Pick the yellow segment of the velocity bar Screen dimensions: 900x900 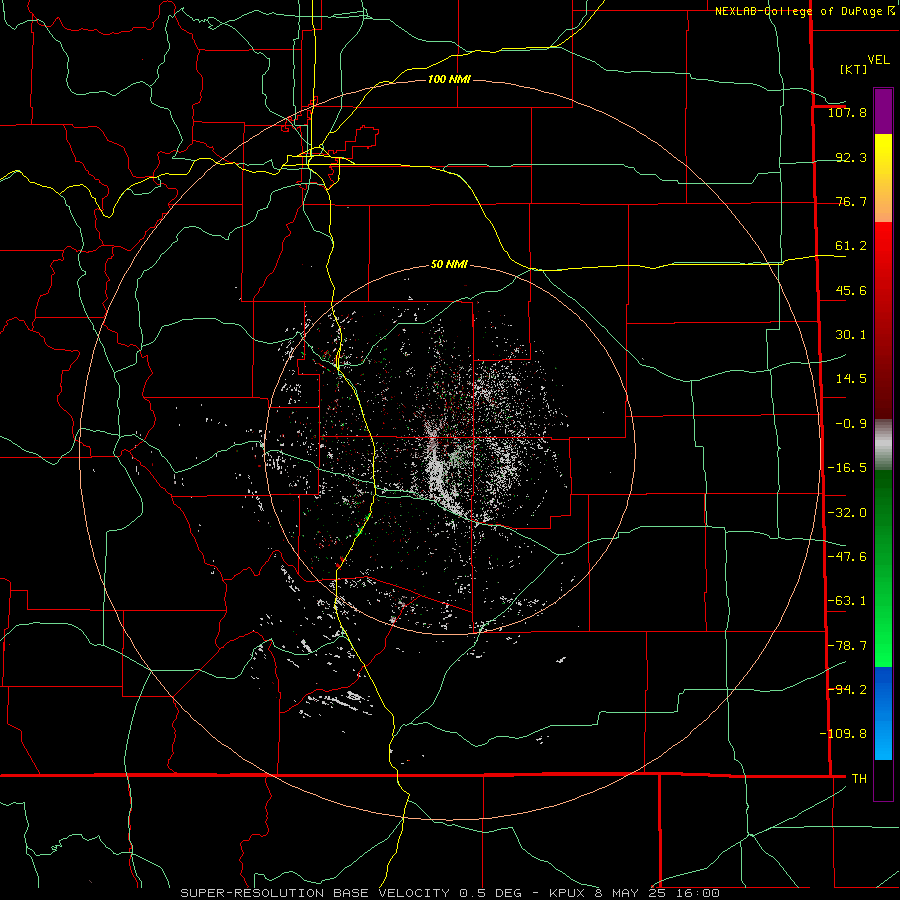(x=883, y=178)
